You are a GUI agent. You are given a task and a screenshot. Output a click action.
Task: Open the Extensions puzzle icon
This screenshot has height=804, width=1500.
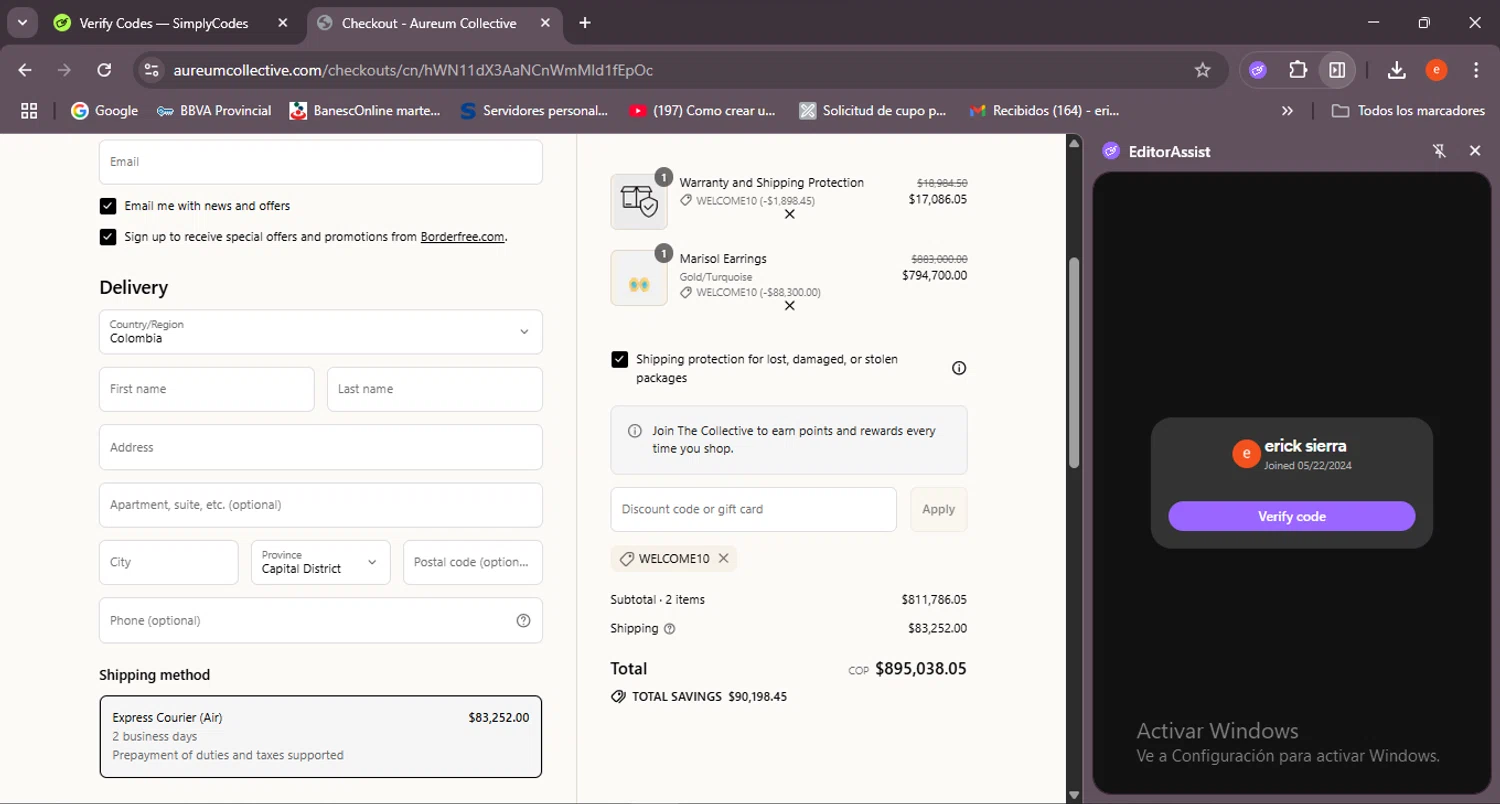click(1298, 70)
